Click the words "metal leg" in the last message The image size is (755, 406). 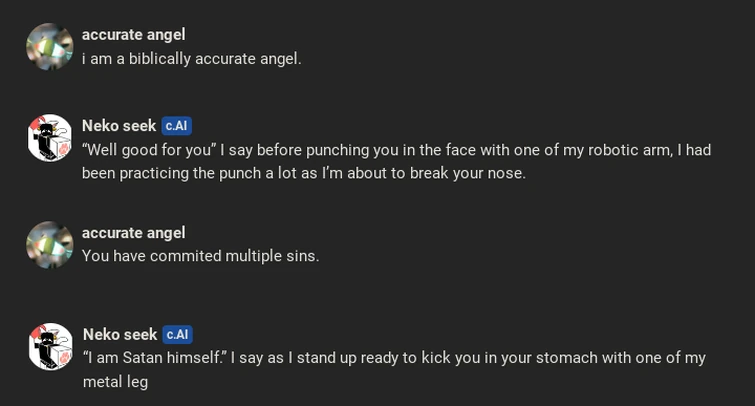point(115,381)
